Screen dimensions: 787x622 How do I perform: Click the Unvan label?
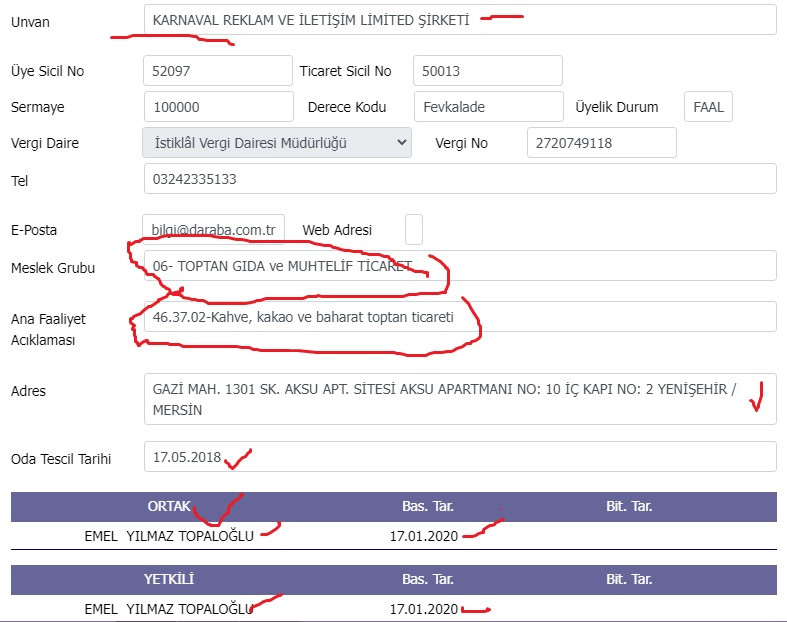(x=30, y=22)
